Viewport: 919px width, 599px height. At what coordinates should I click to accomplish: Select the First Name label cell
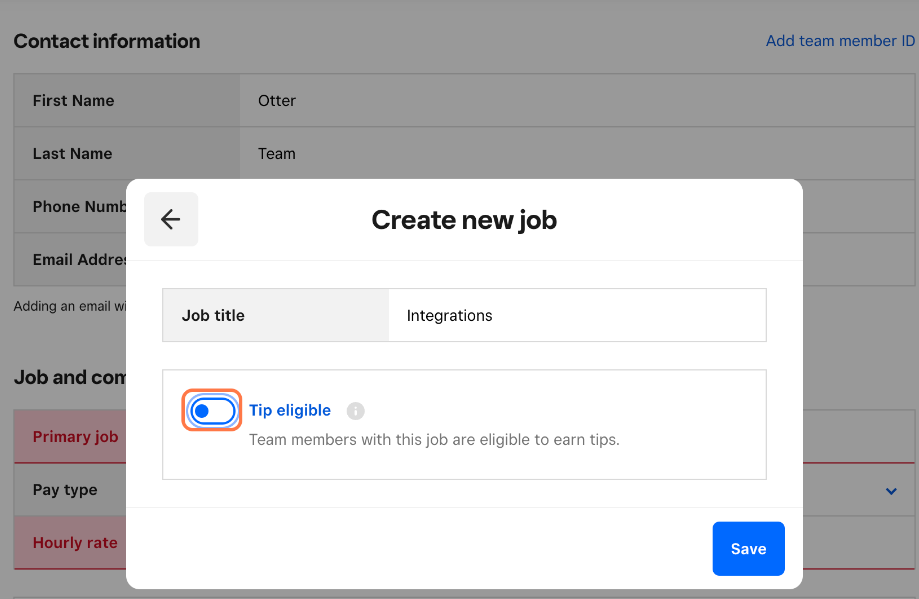click(127, 100)
